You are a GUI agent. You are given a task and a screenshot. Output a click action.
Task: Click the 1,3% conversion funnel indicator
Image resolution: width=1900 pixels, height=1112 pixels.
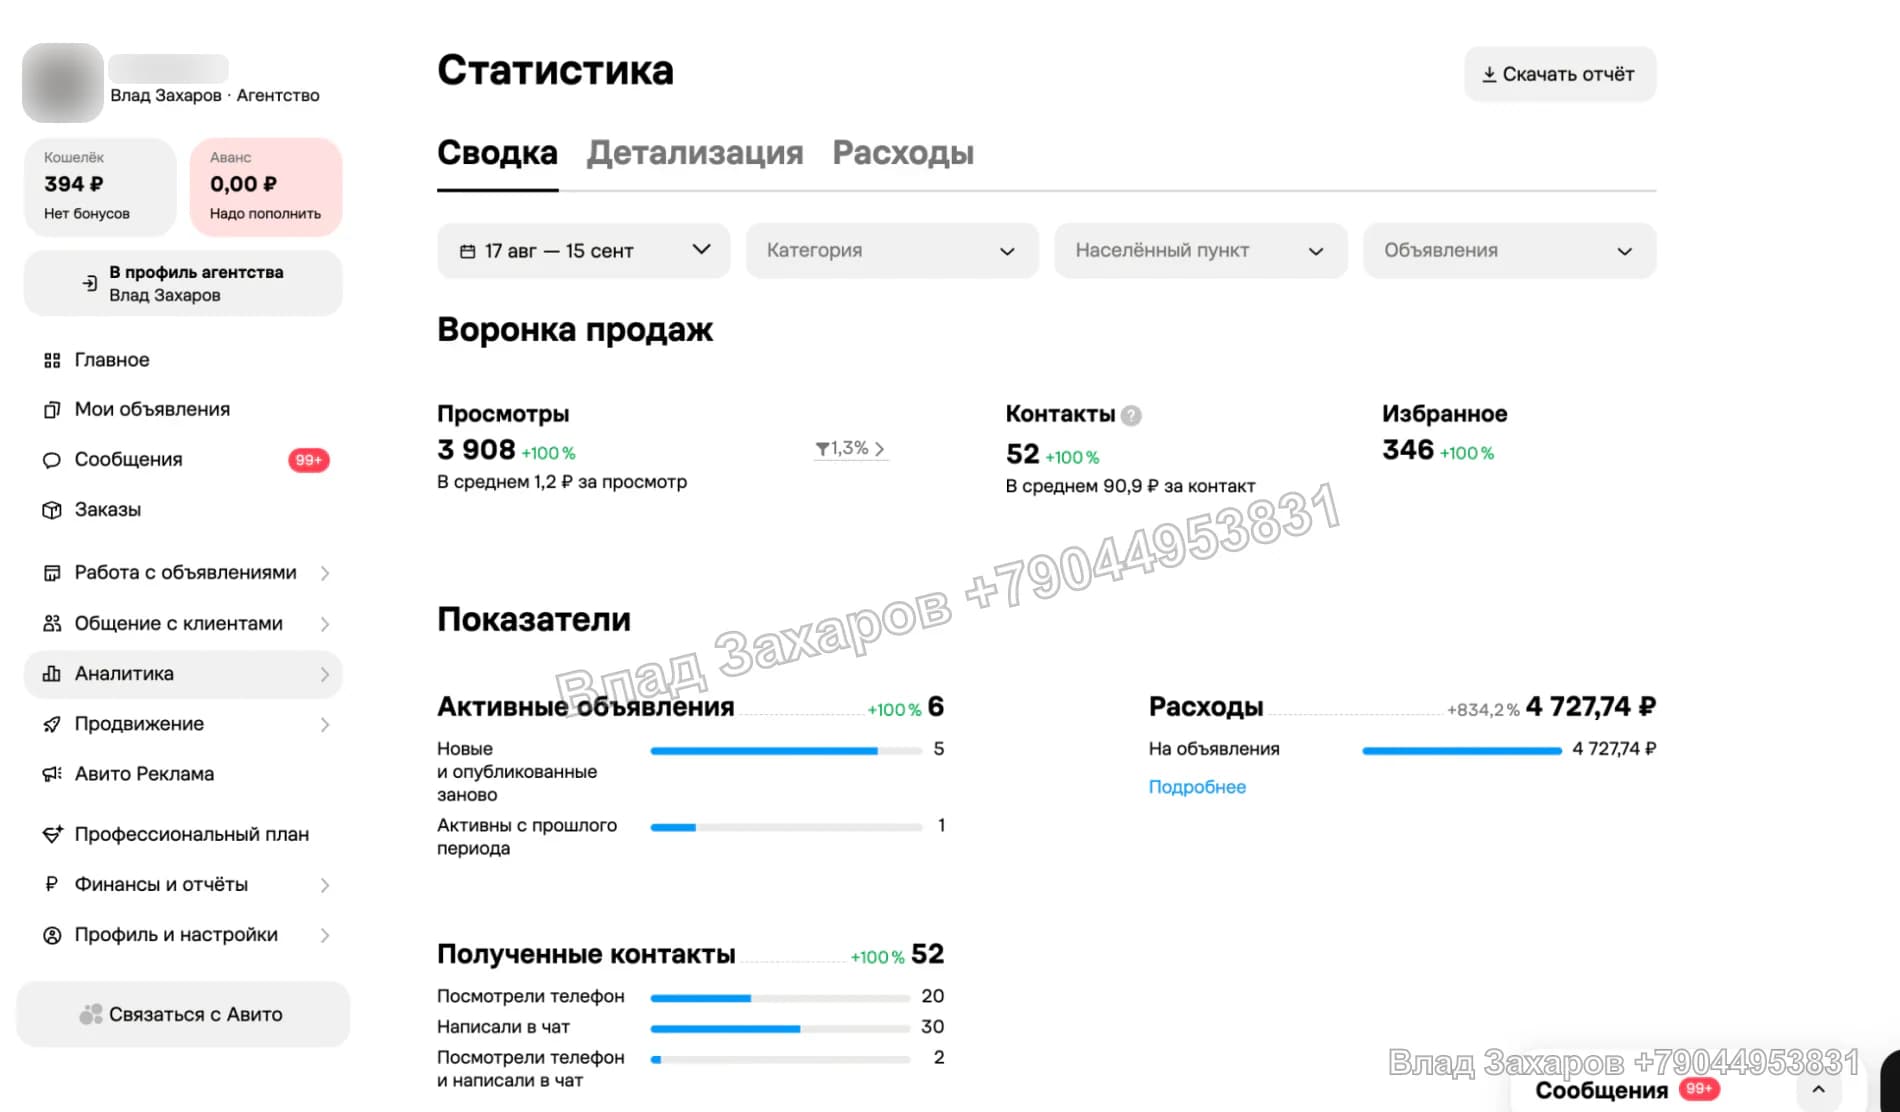pos(850,449)
